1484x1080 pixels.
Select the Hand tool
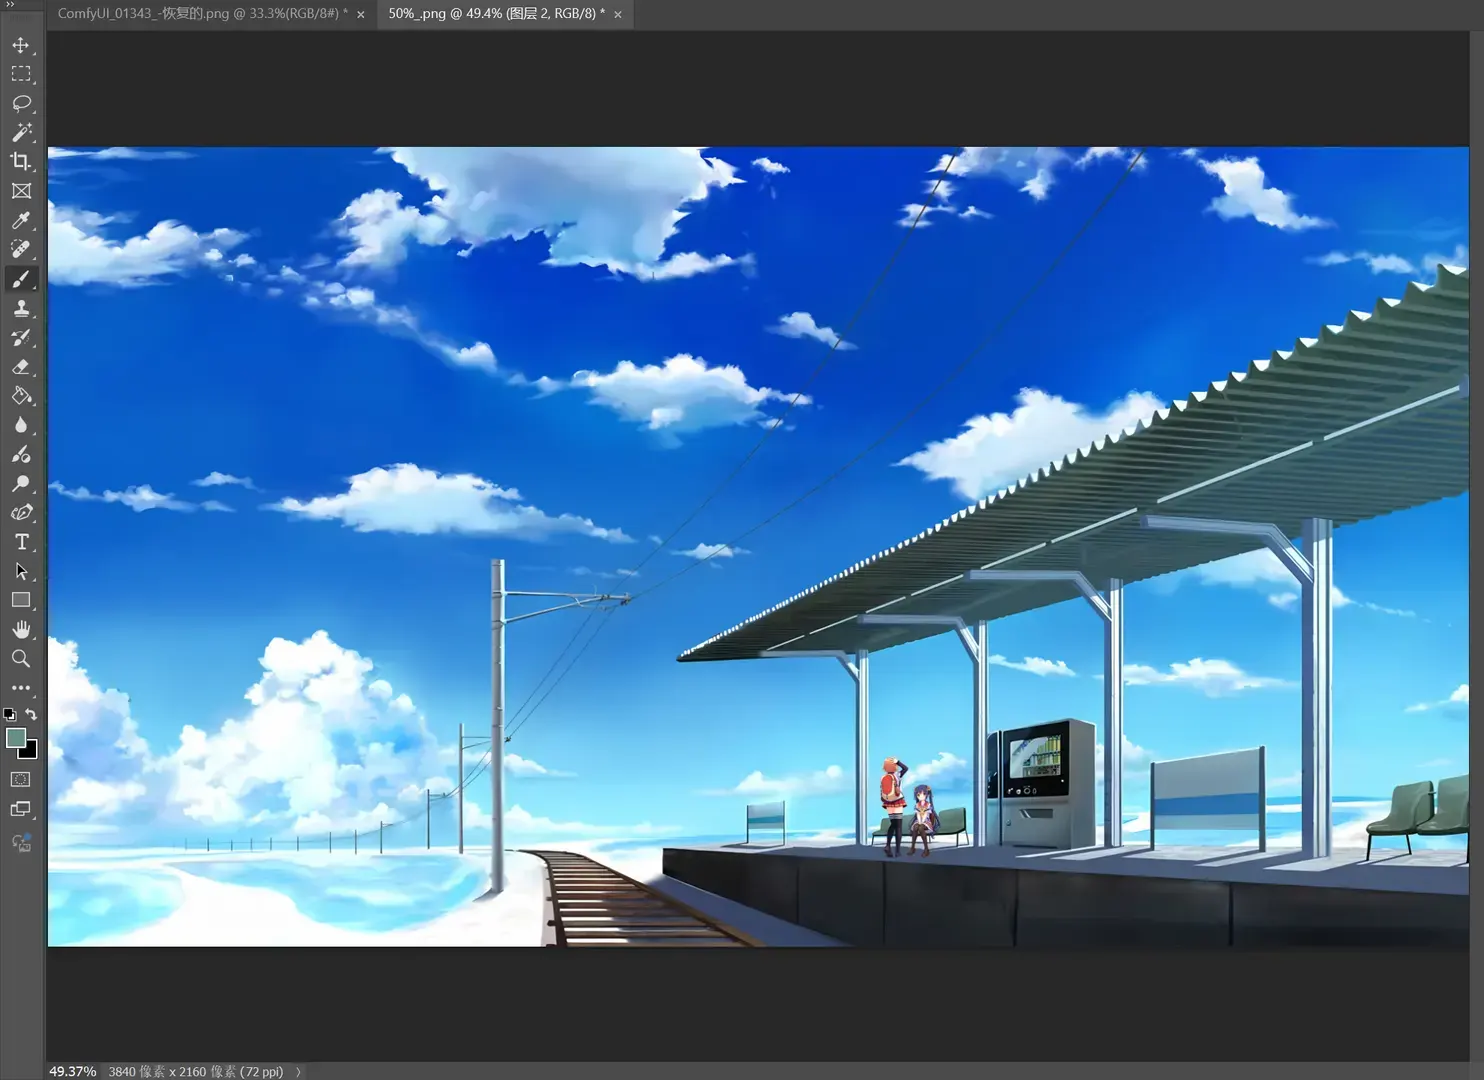pyautogui.click(x=21, y=629)
